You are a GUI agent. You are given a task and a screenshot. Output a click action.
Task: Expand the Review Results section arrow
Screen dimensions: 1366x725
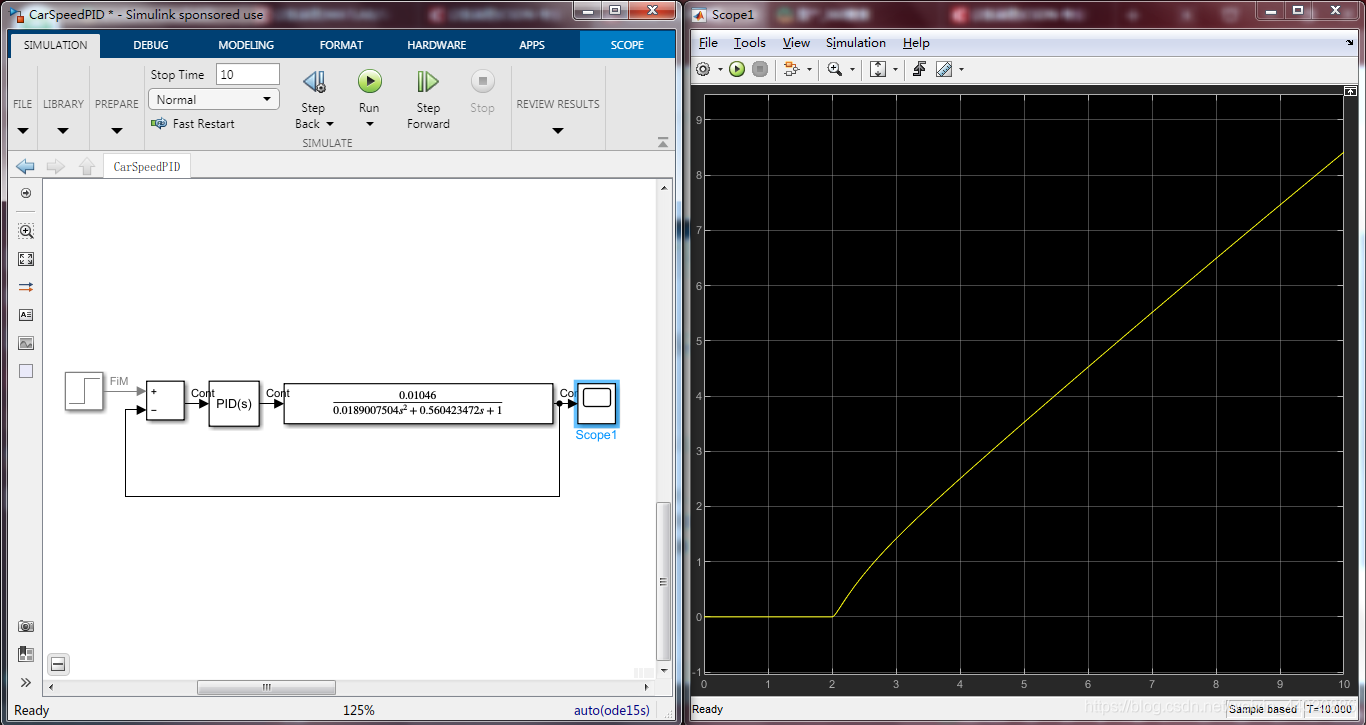558,131
